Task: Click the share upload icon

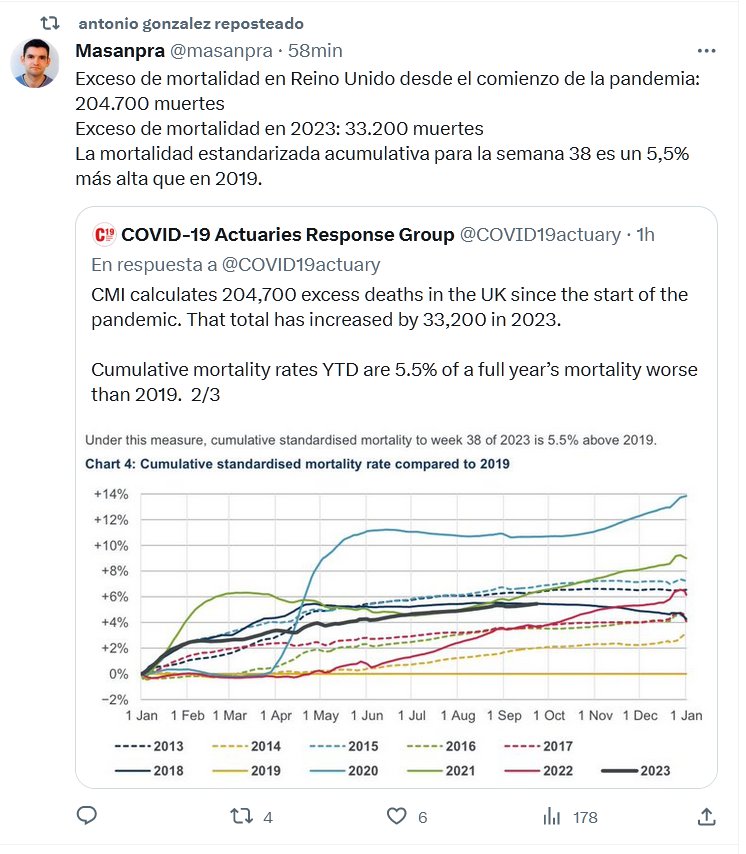Action: tap(706, 816)
